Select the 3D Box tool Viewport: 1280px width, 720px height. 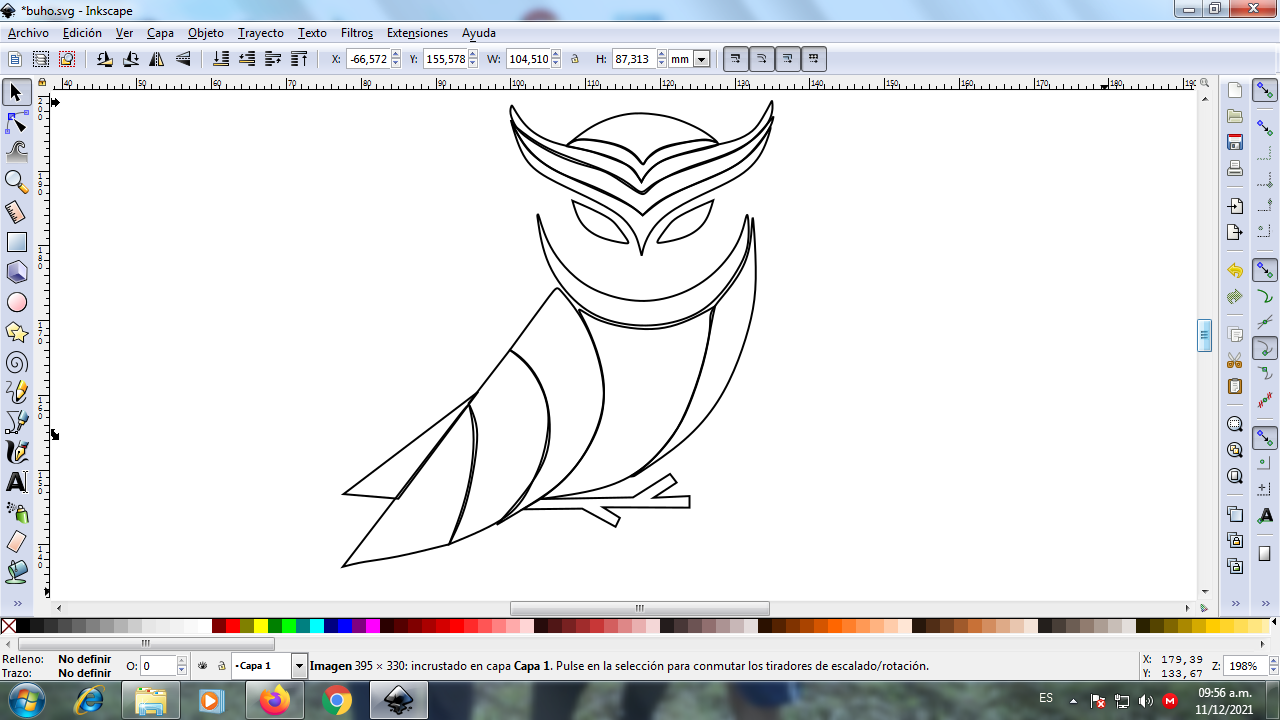coord(16,272)
